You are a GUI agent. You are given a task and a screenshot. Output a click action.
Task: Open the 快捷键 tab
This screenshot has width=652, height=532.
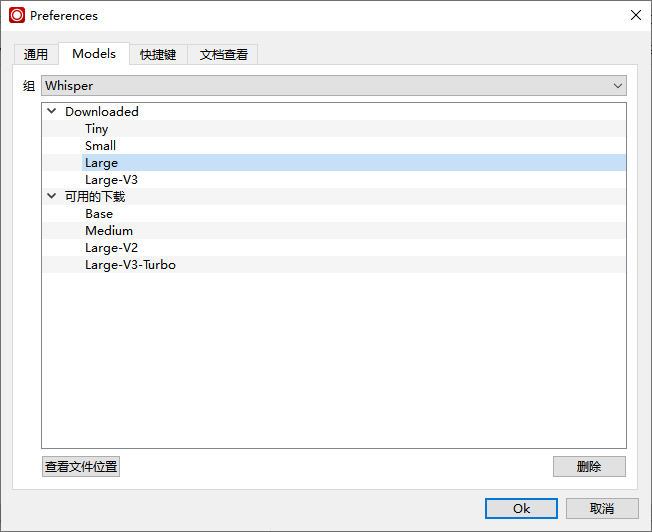click(x=158, y=55)
